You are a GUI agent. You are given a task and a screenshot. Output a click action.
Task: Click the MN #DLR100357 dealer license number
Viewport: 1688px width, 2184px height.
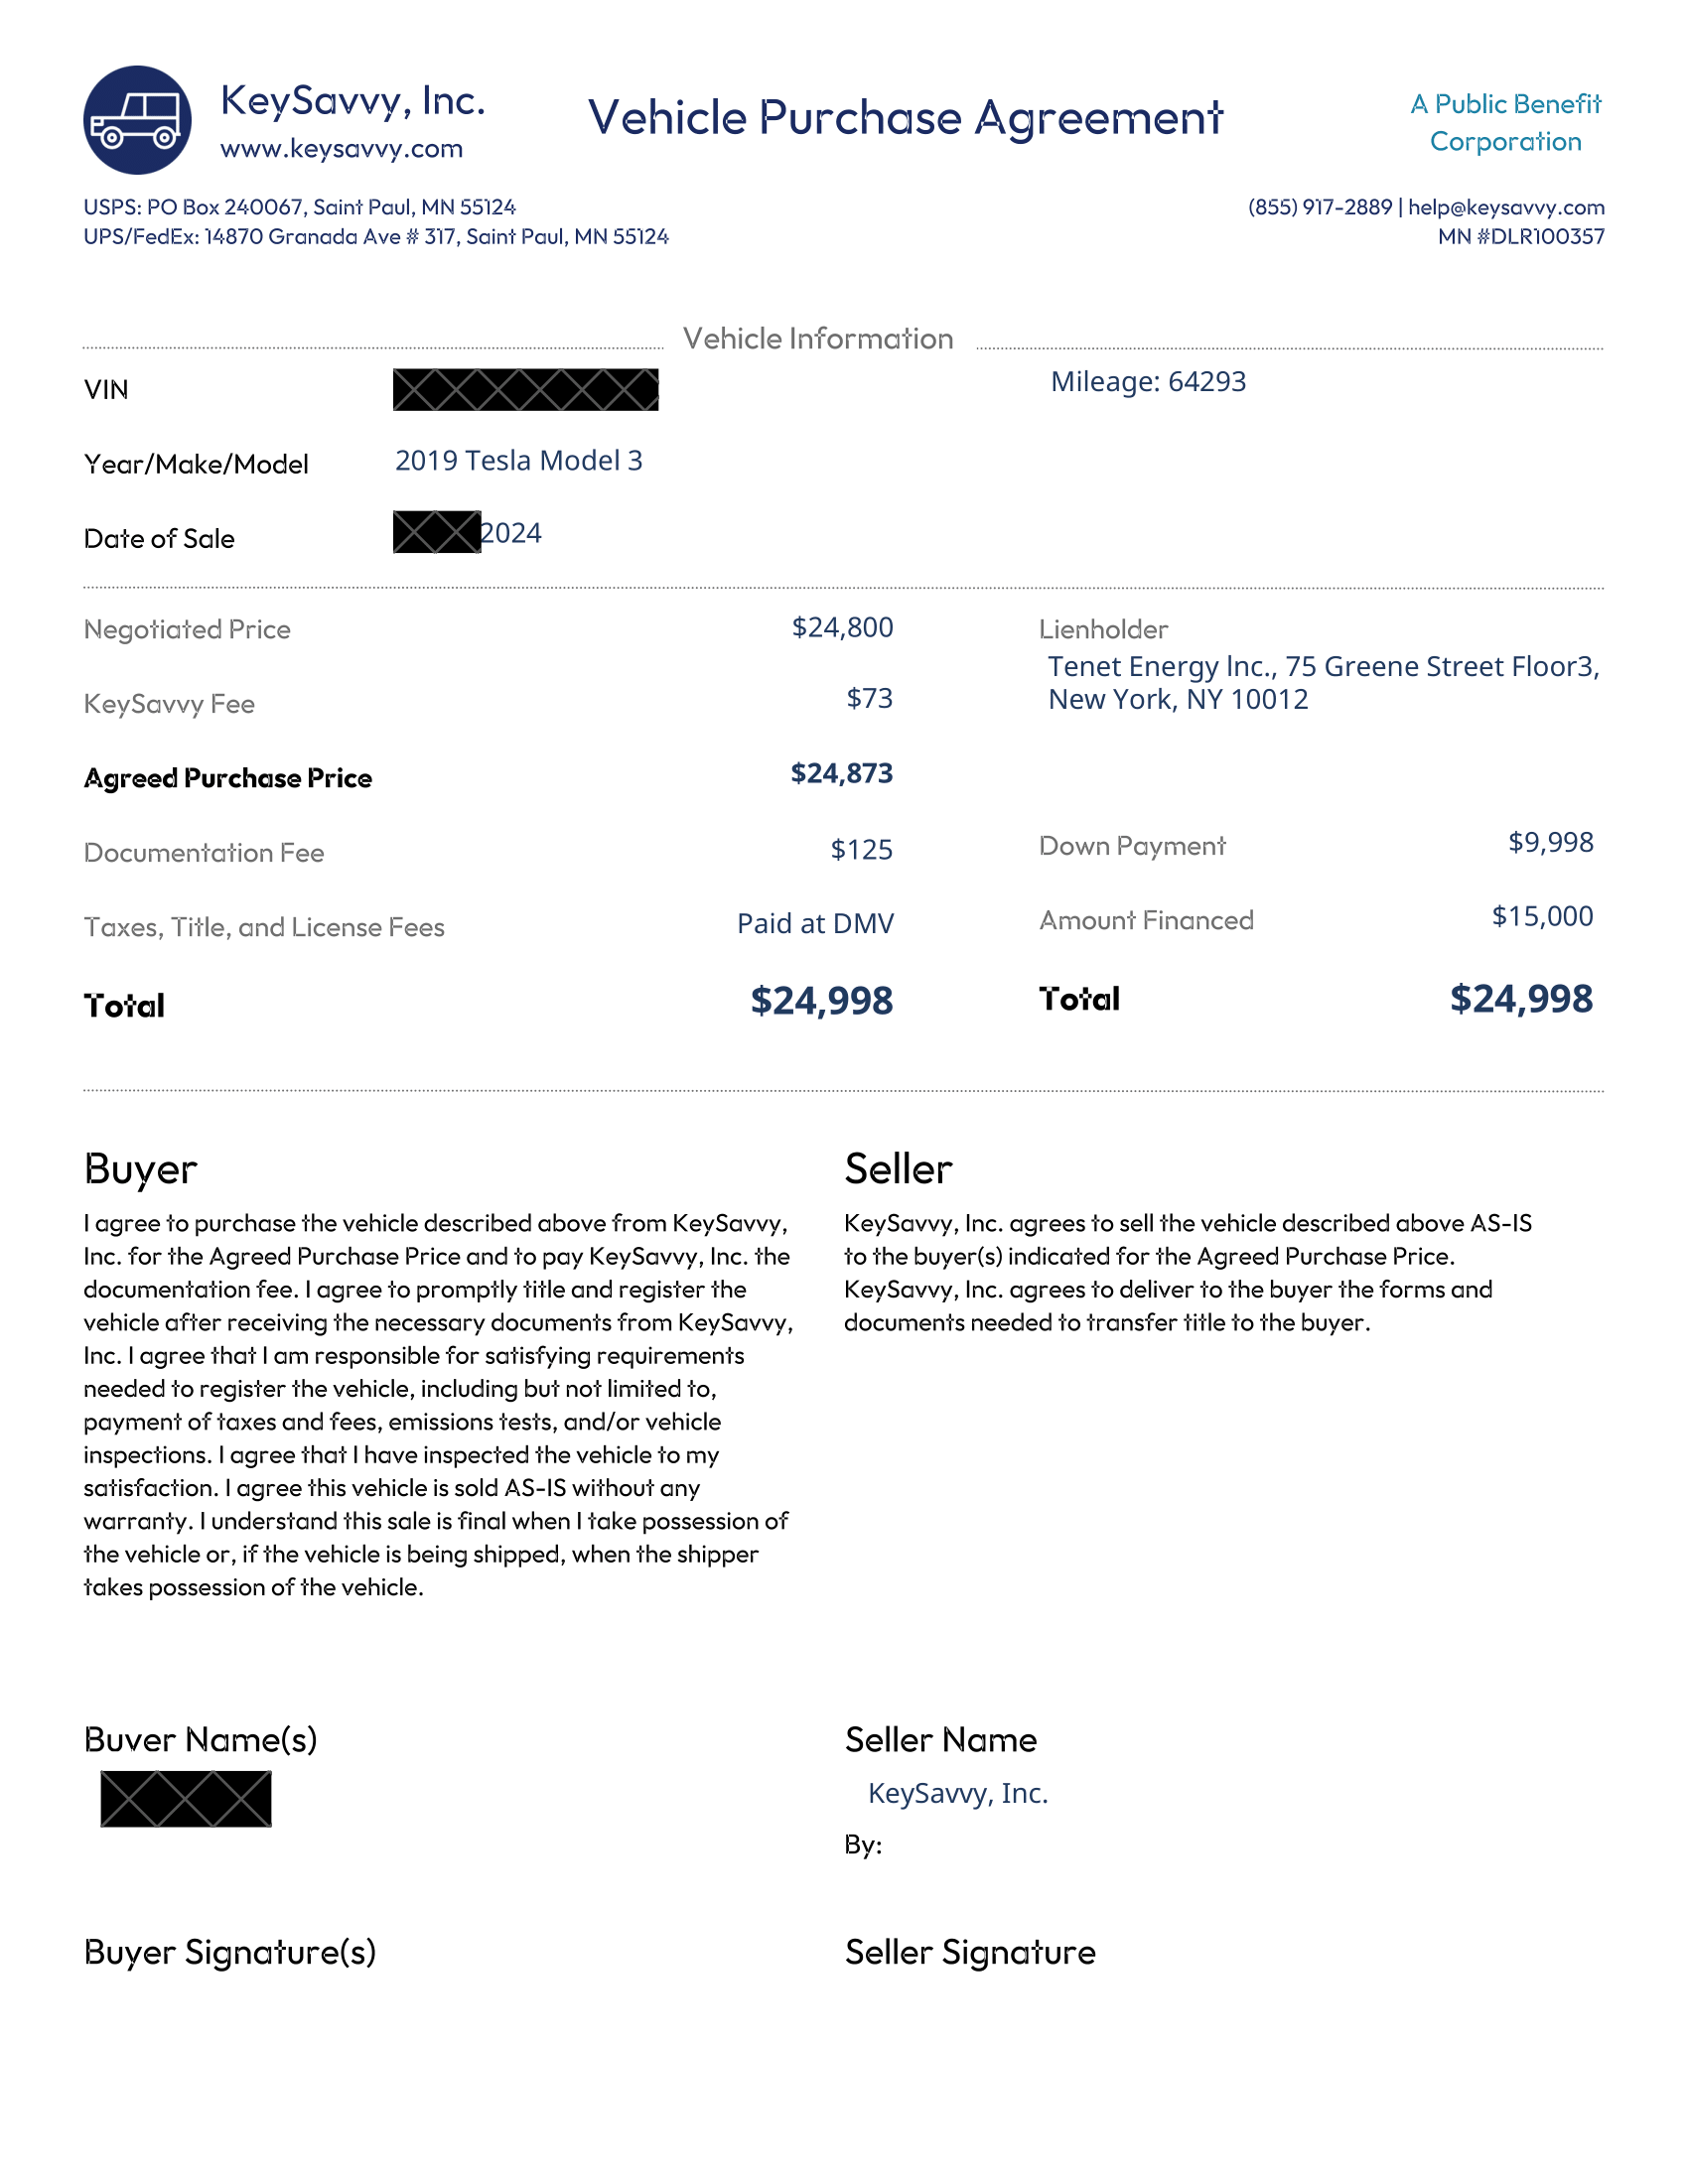coord(1520,237)
